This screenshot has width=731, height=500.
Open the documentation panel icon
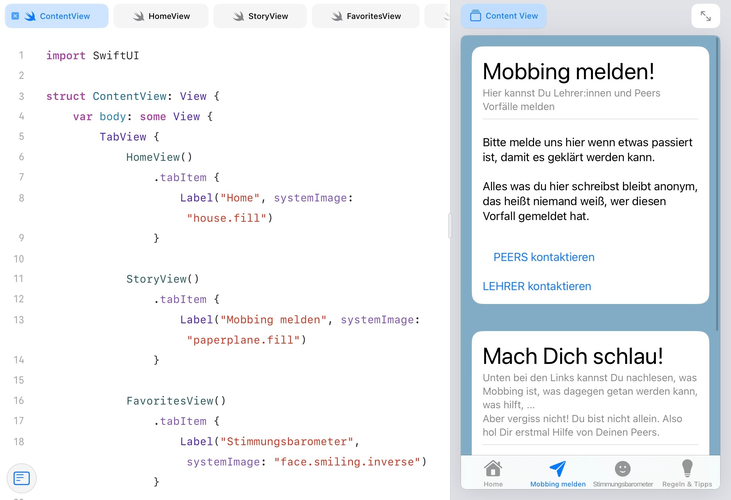click(x=21, y=478)
